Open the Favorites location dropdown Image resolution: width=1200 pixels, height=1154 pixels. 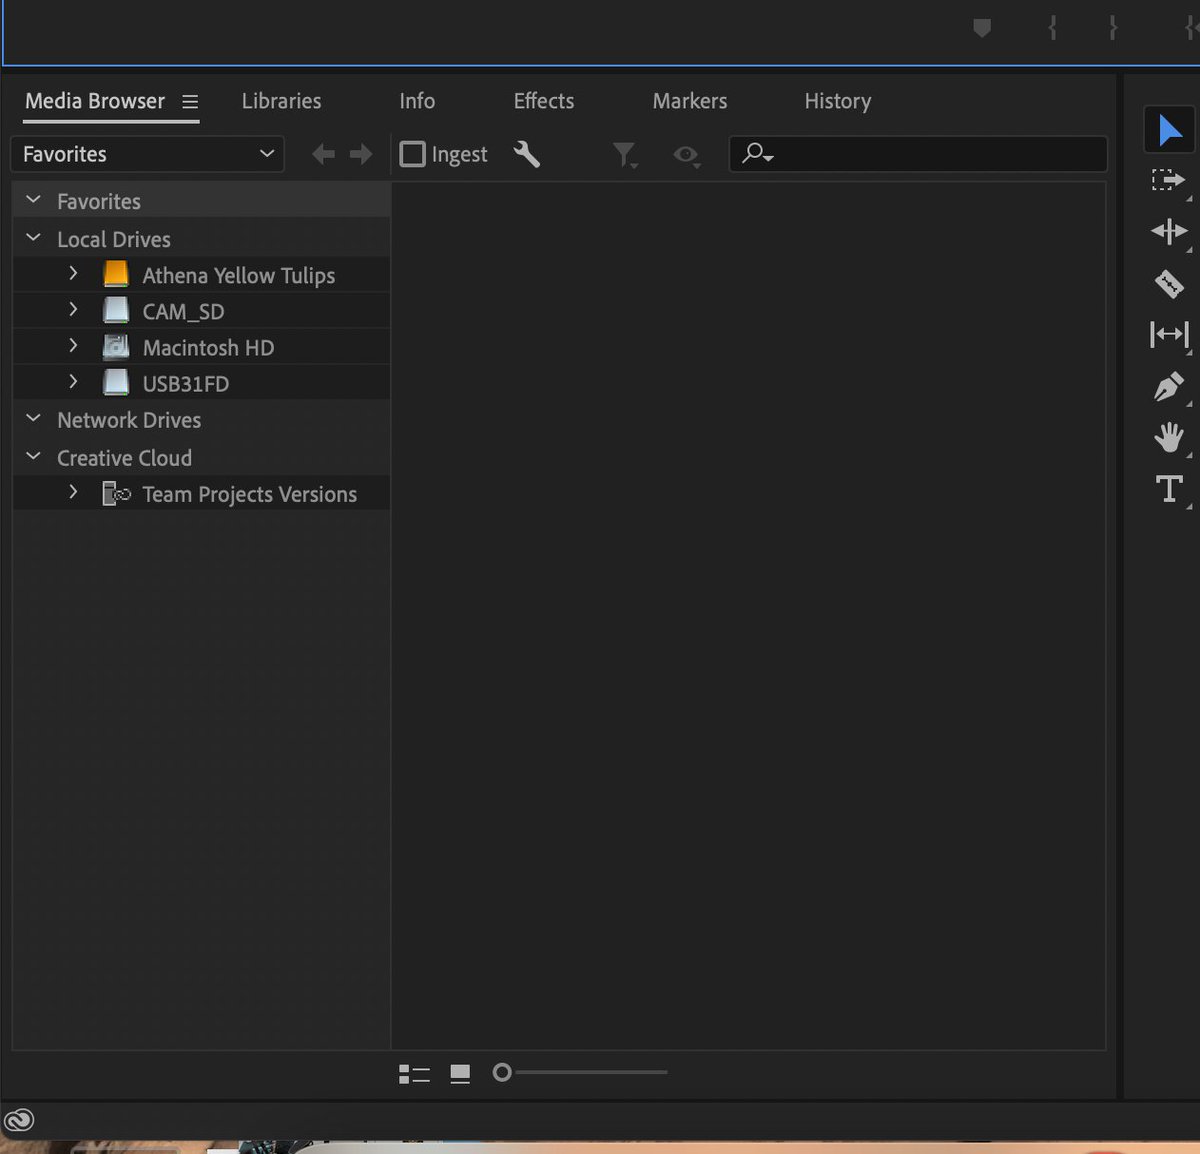point(147,154)
